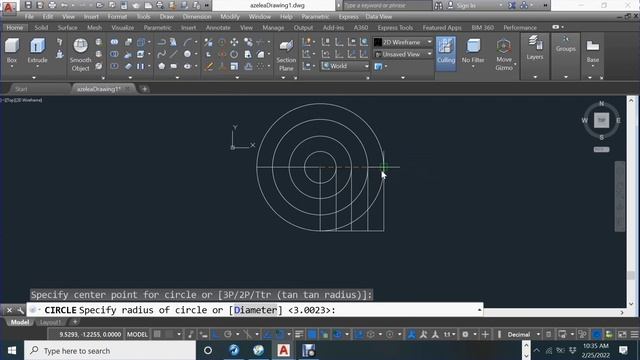Open the World UCS dropdown
Viewport: 640px width, 360px height.
coord(345,66)
